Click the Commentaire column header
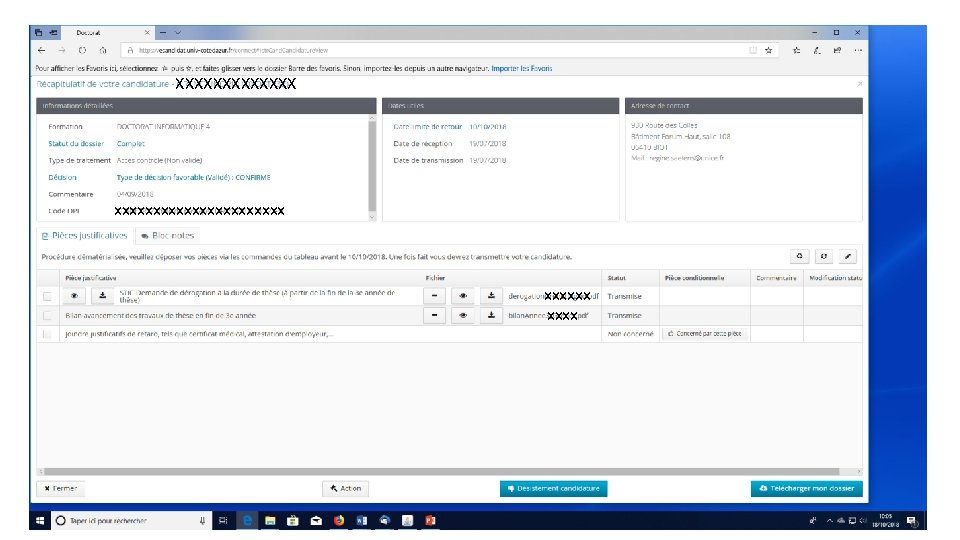This screenshot has height=540, width=960. (776, 278)
